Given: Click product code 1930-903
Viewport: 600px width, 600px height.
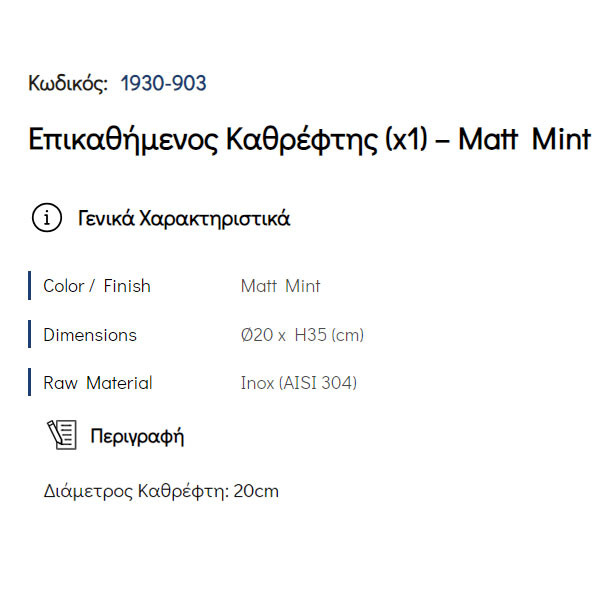Looking at the screenshot, I should click(x=163, y=83).
